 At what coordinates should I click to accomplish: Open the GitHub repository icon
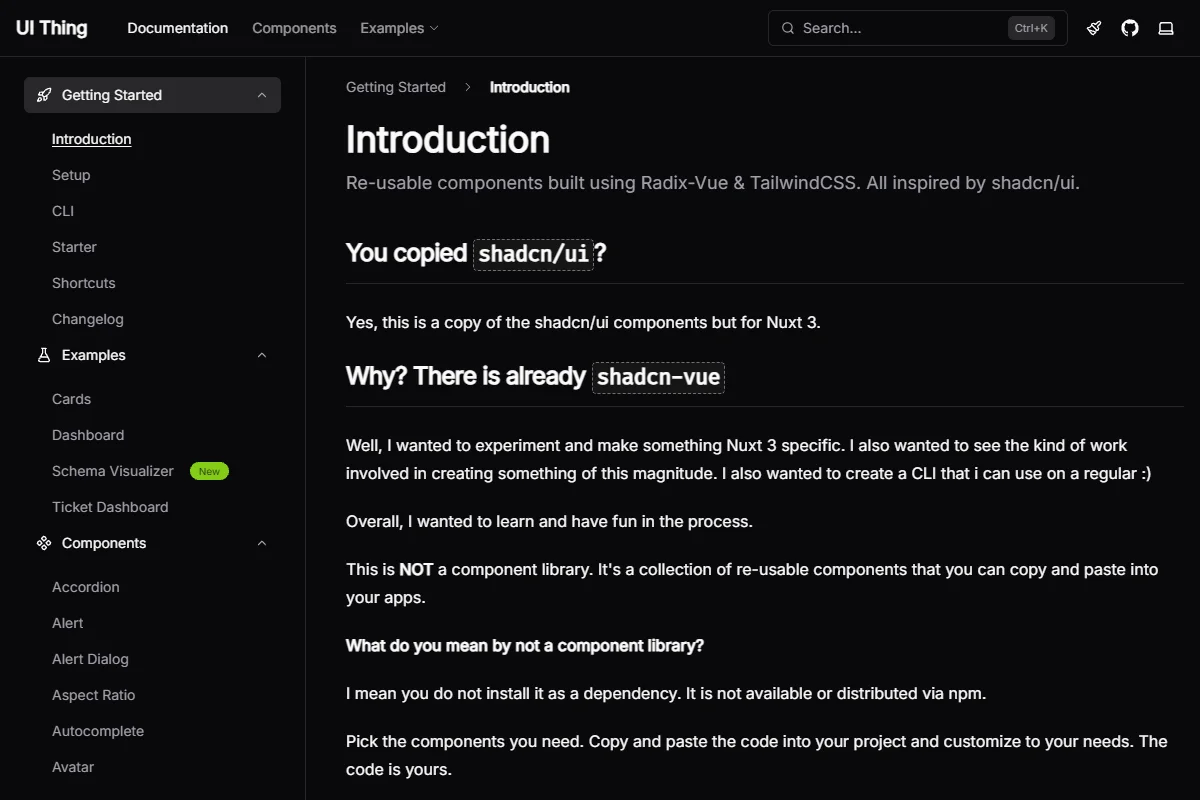click(1130, 28)
